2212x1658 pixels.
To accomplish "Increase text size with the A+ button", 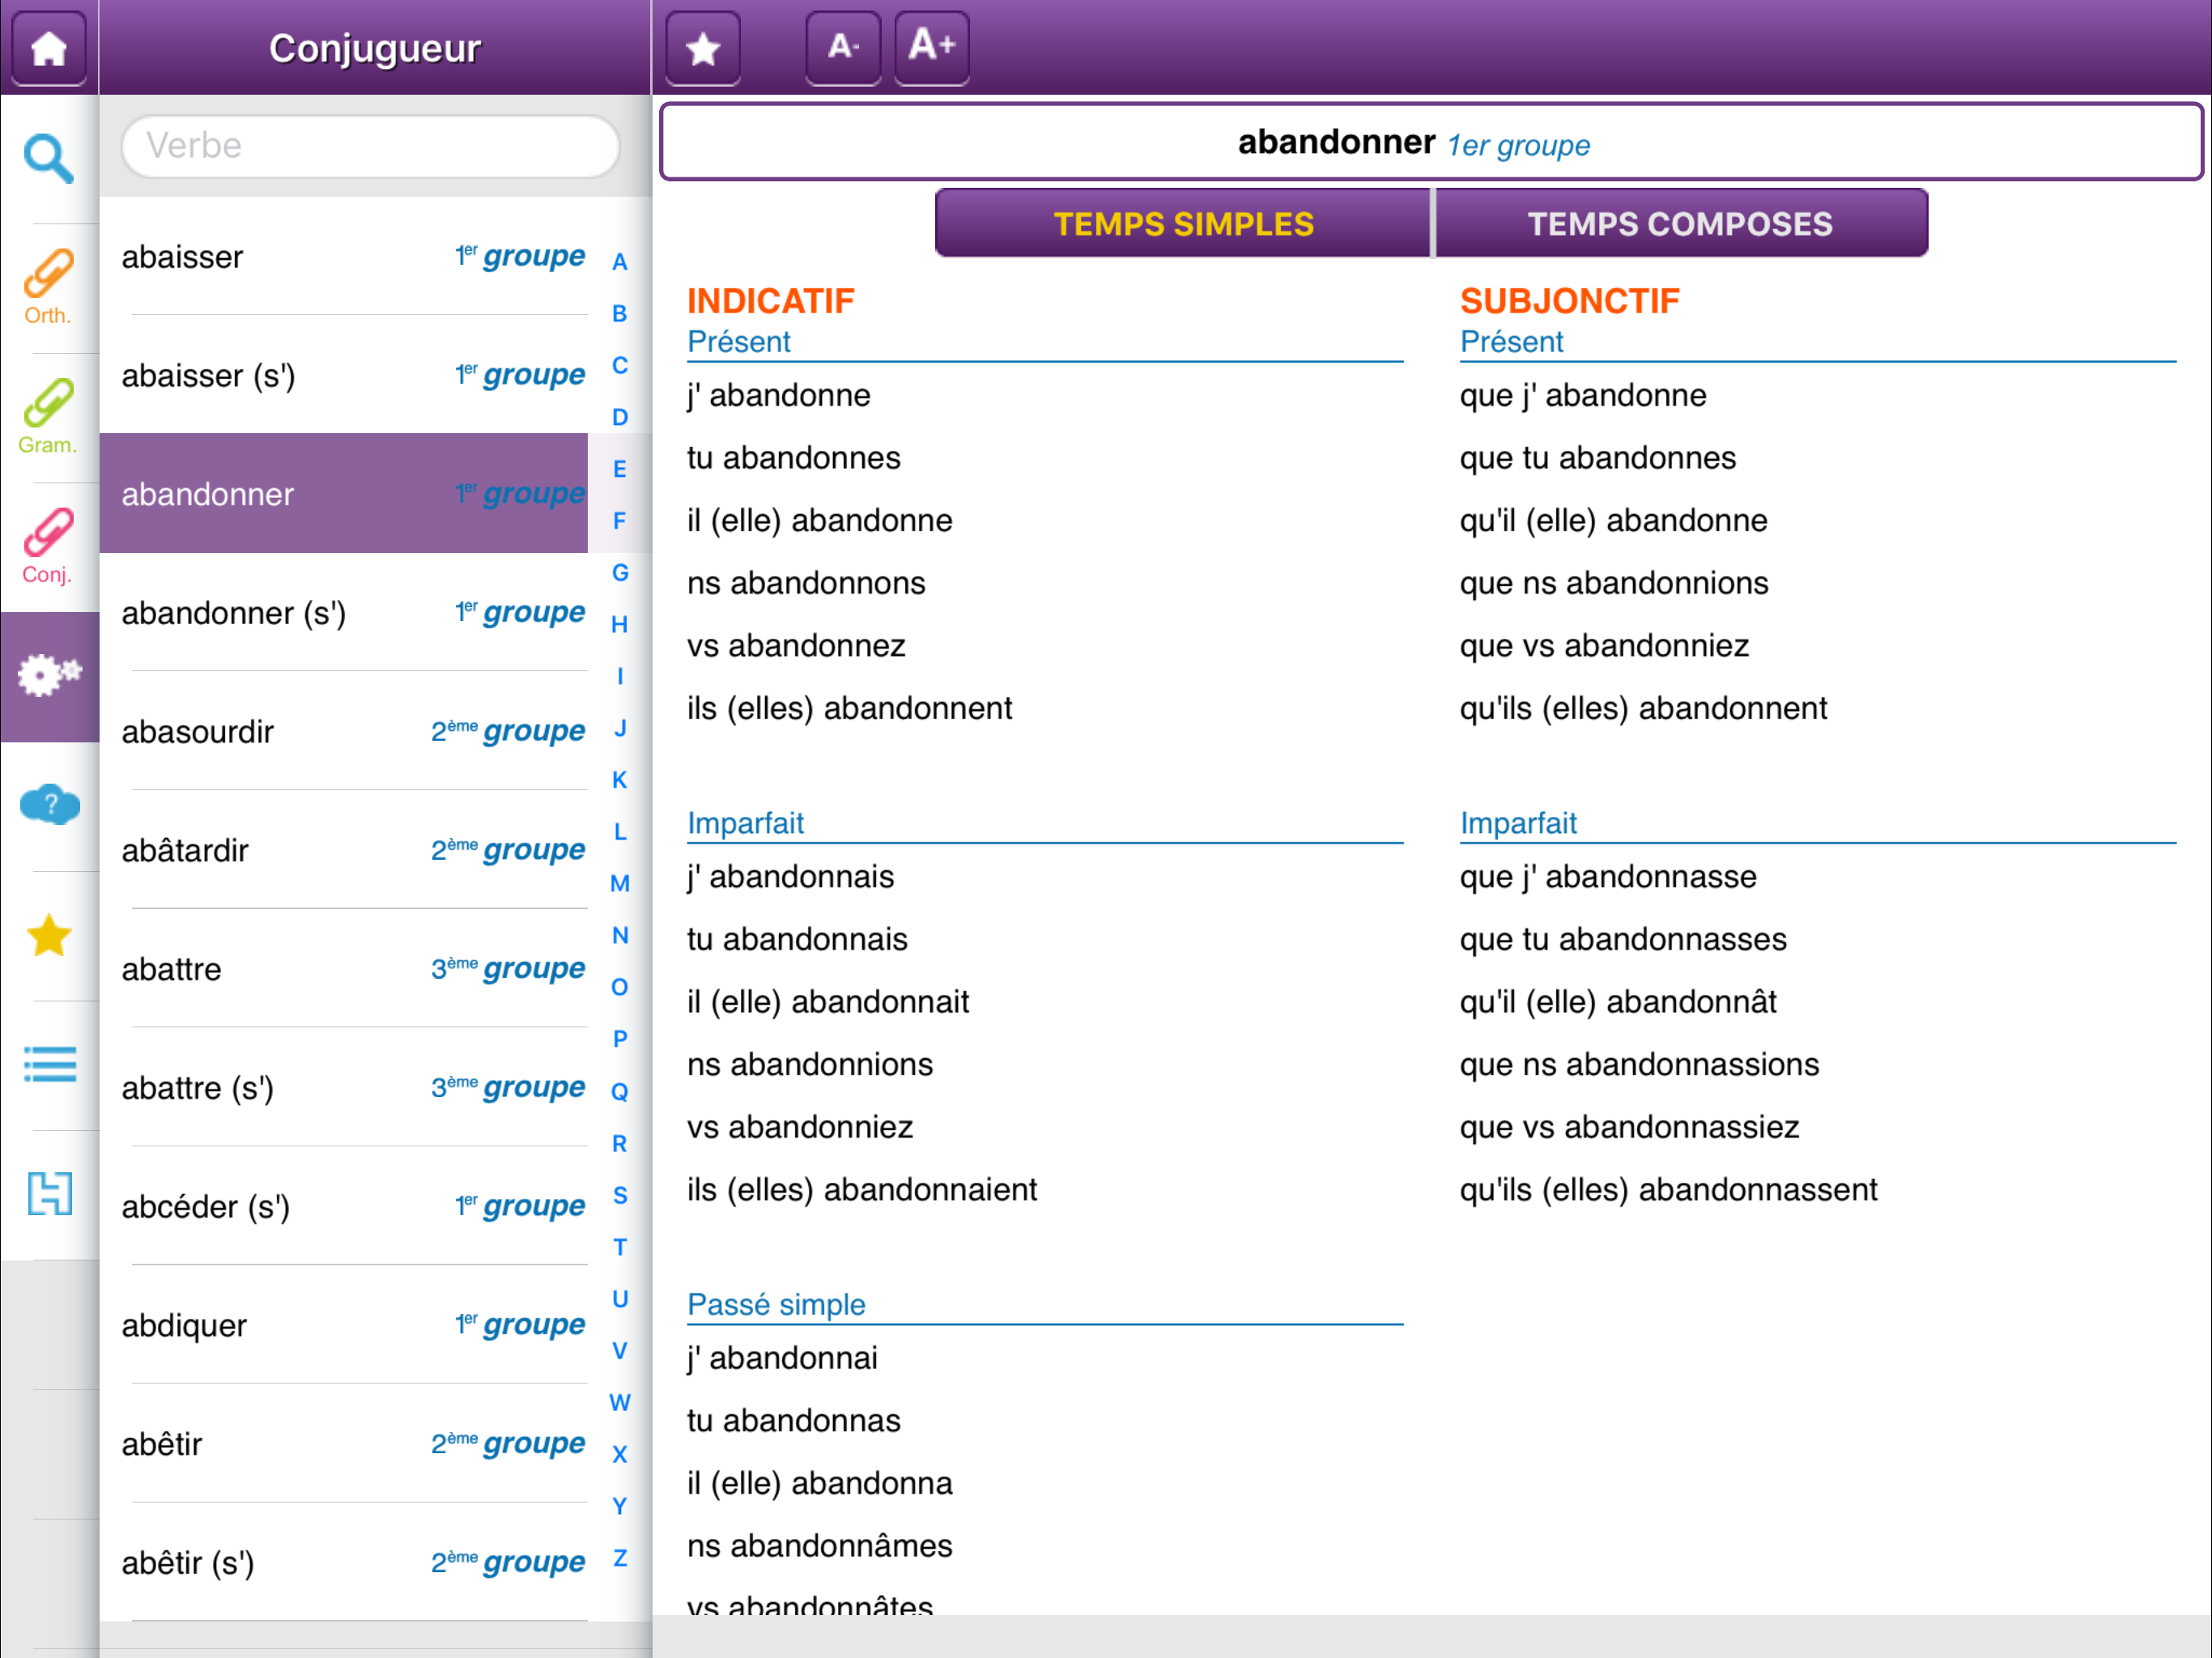I will click(930, 46).
